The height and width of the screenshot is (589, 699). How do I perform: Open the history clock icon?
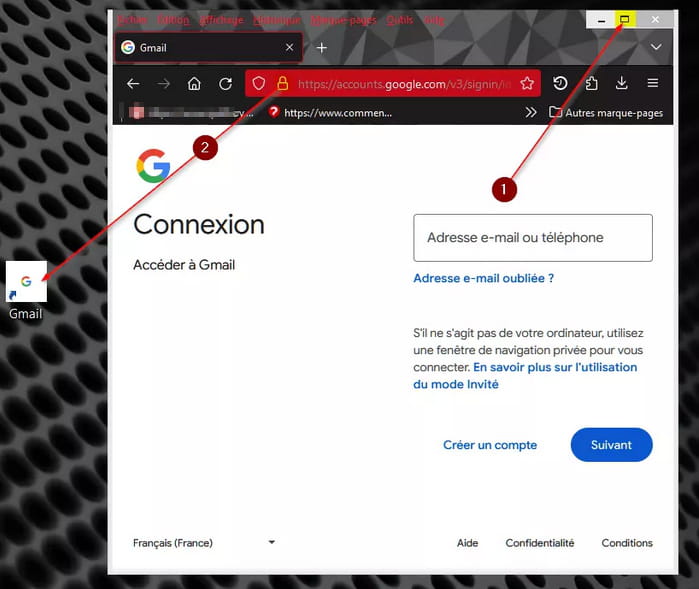point(560,83)
